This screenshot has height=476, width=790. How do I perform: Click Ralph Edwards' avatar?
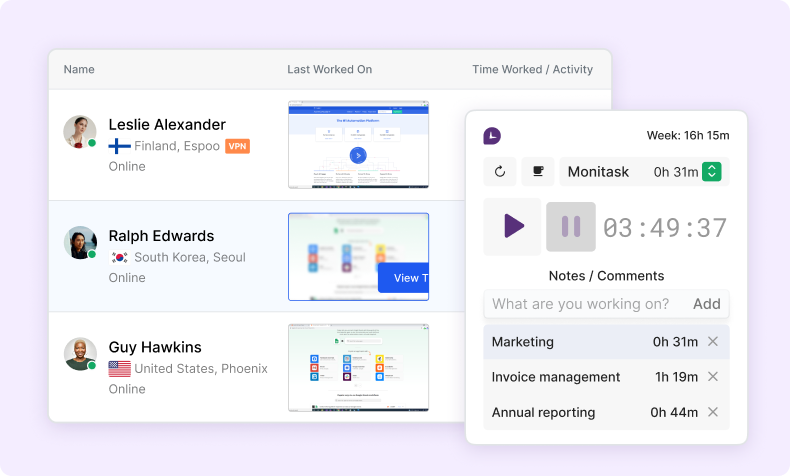(80, 243)
